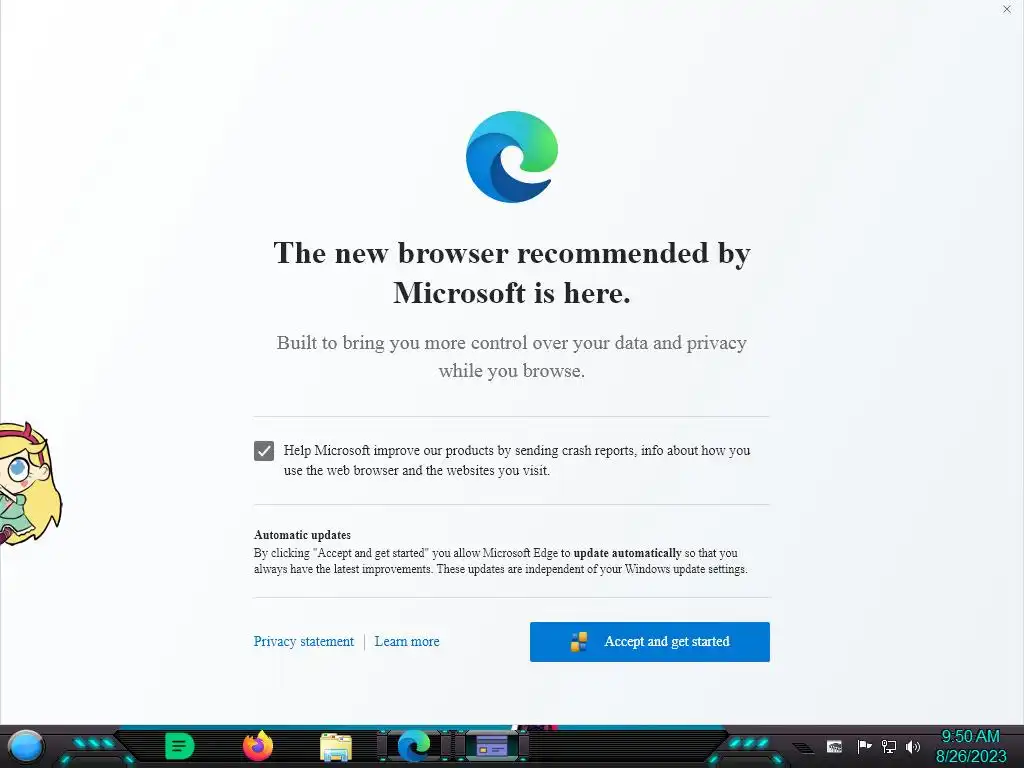The width and height of the screenshot is (1024, 768).
Task: Open the clock and date display
Action: tap(970, 746)
